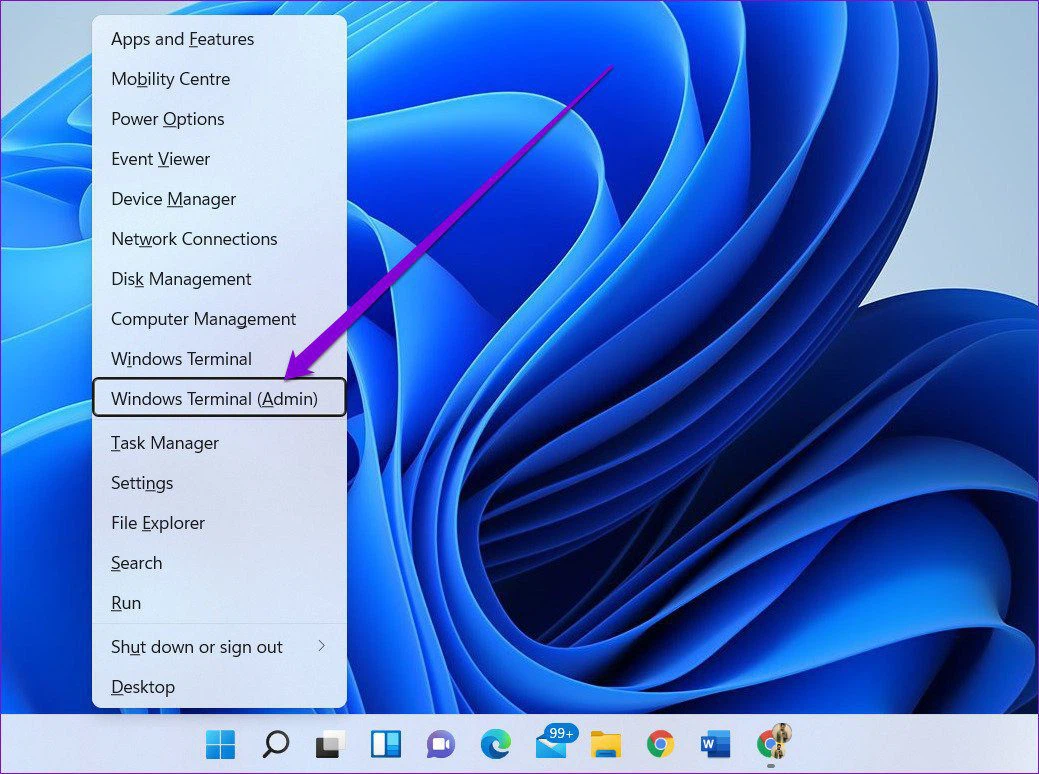The image size is (1039, 774).
Task: Click Run in the menu
Action: [126, 603]
